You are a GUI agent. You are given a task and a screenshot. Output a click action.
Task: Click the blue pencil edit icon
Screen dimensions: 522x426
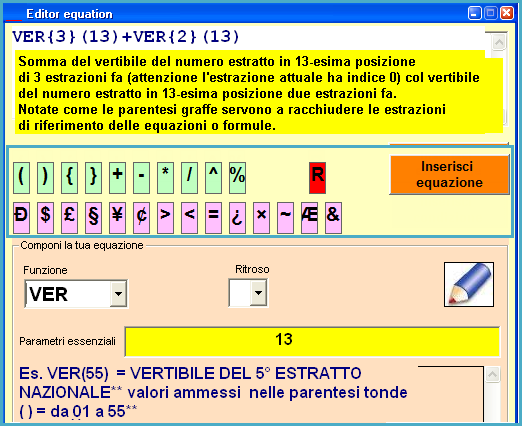(469, 284)
